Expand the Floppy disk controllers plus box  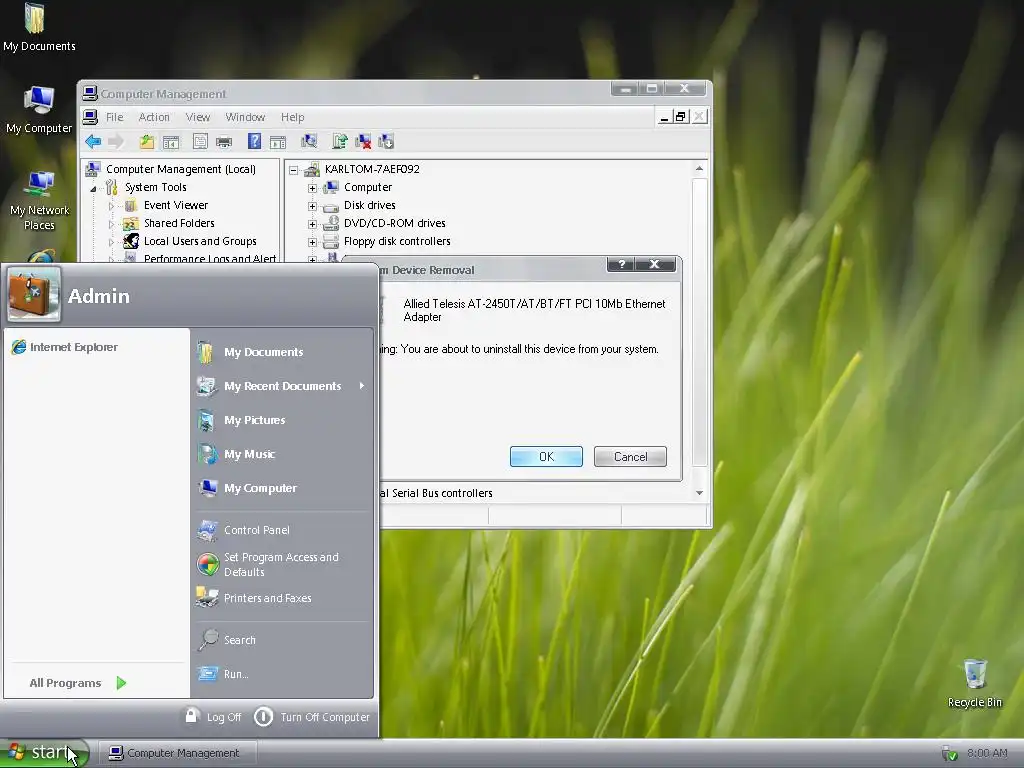pos(312,242)
